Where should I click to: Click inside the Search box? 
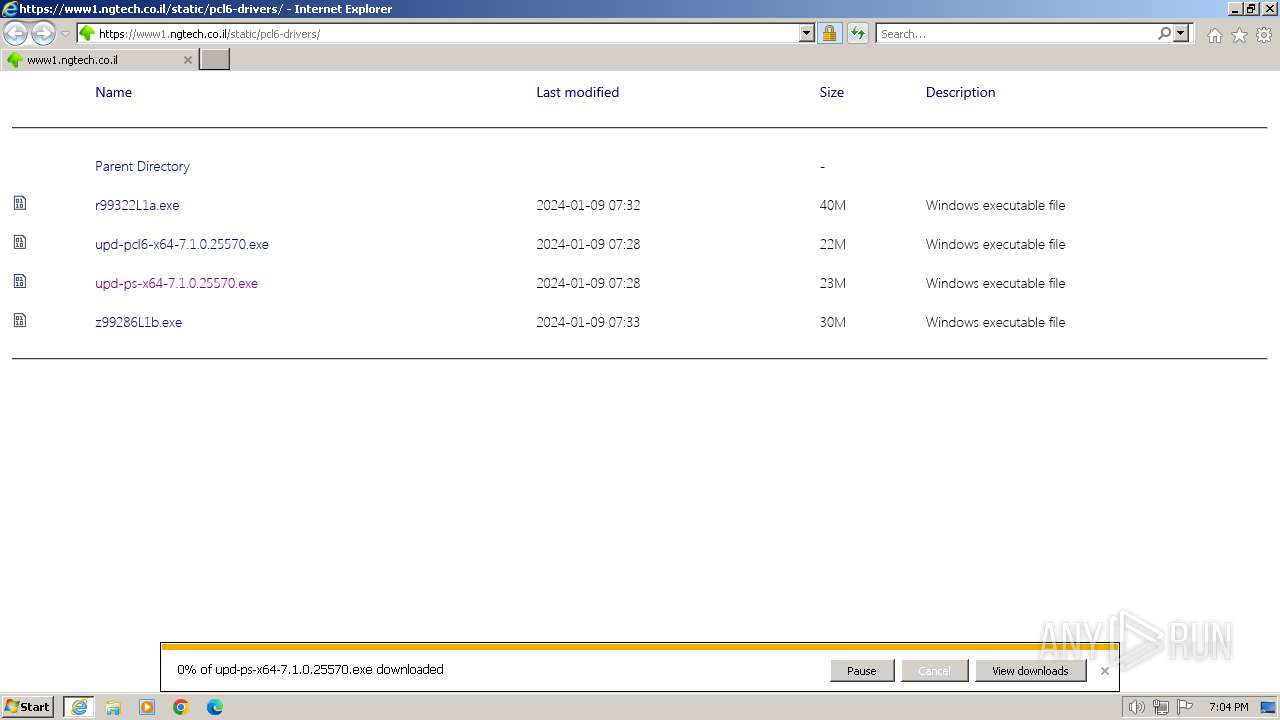pyautogui.click(x=1015, y=34)
